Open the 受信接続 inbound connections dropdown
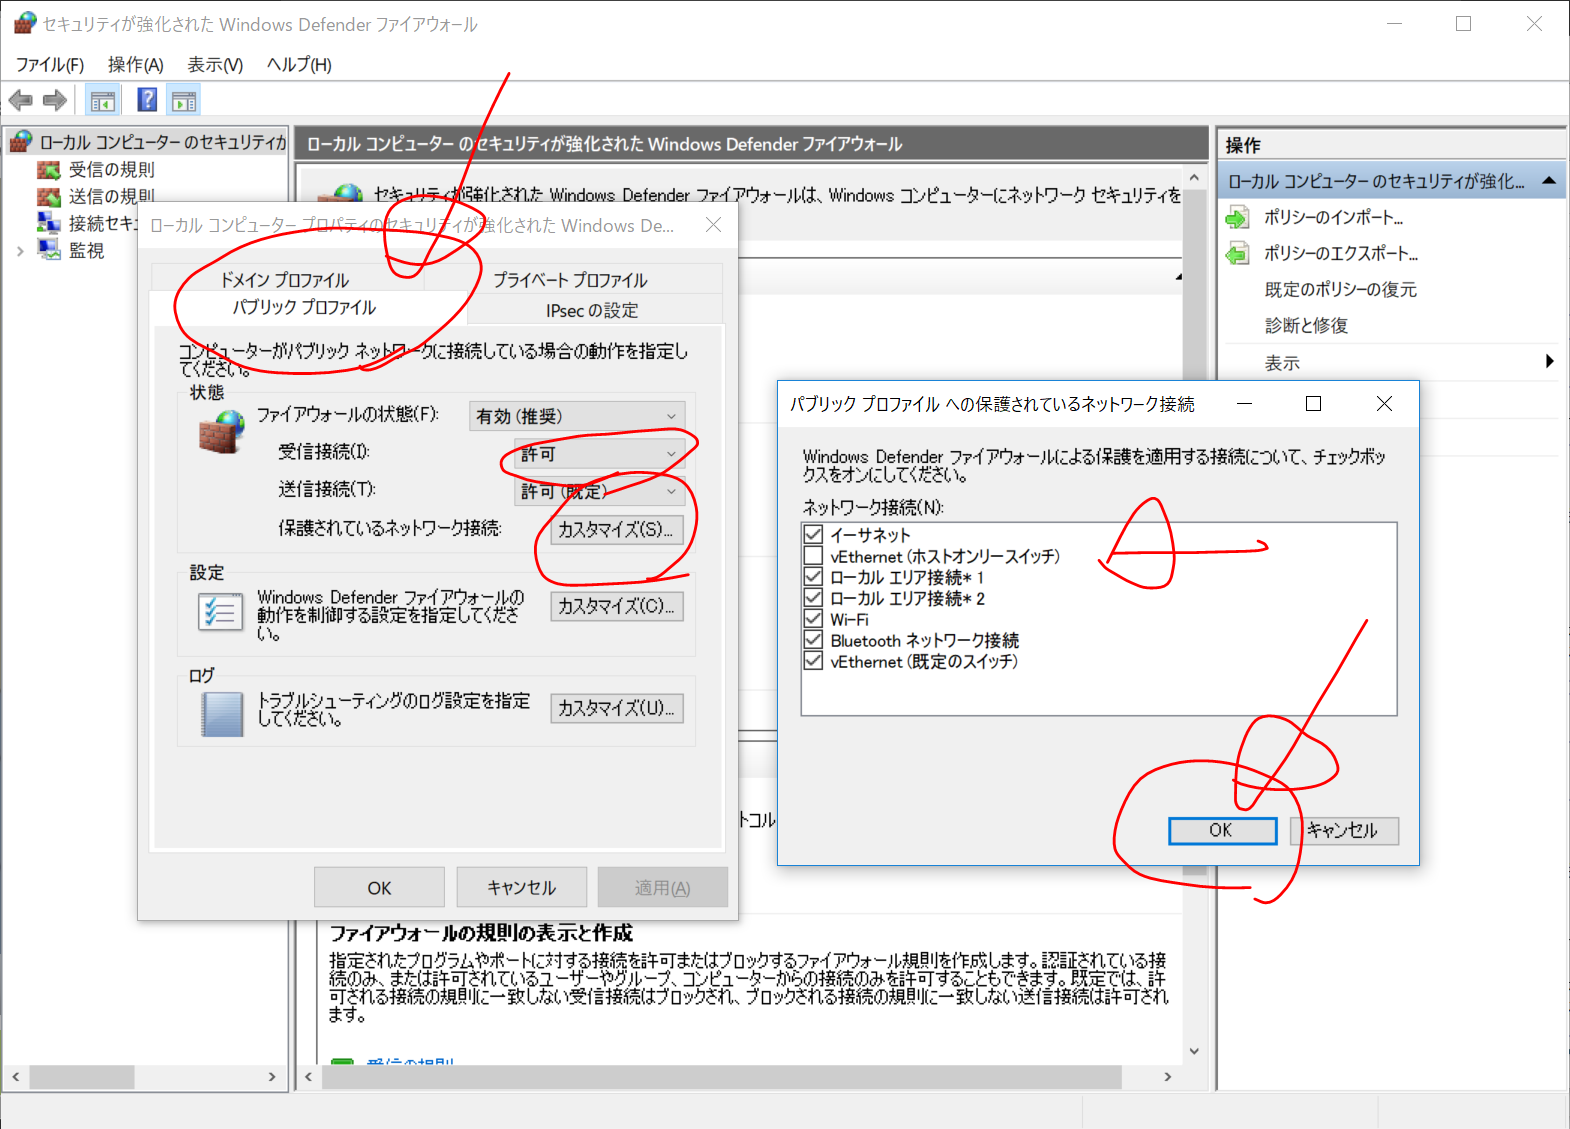1570x1129 pixels. pyautogui.click(x=599, y=454)
